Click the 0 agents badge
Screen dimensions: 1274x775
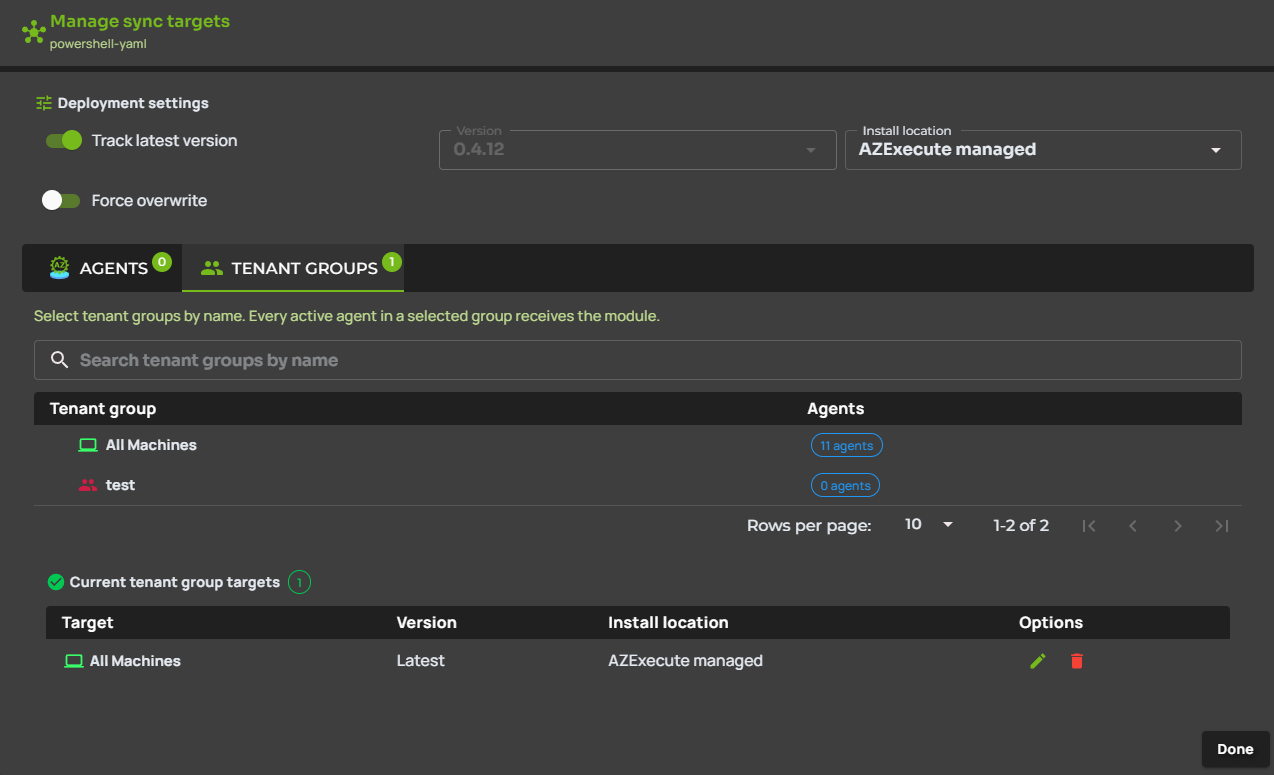845,485
